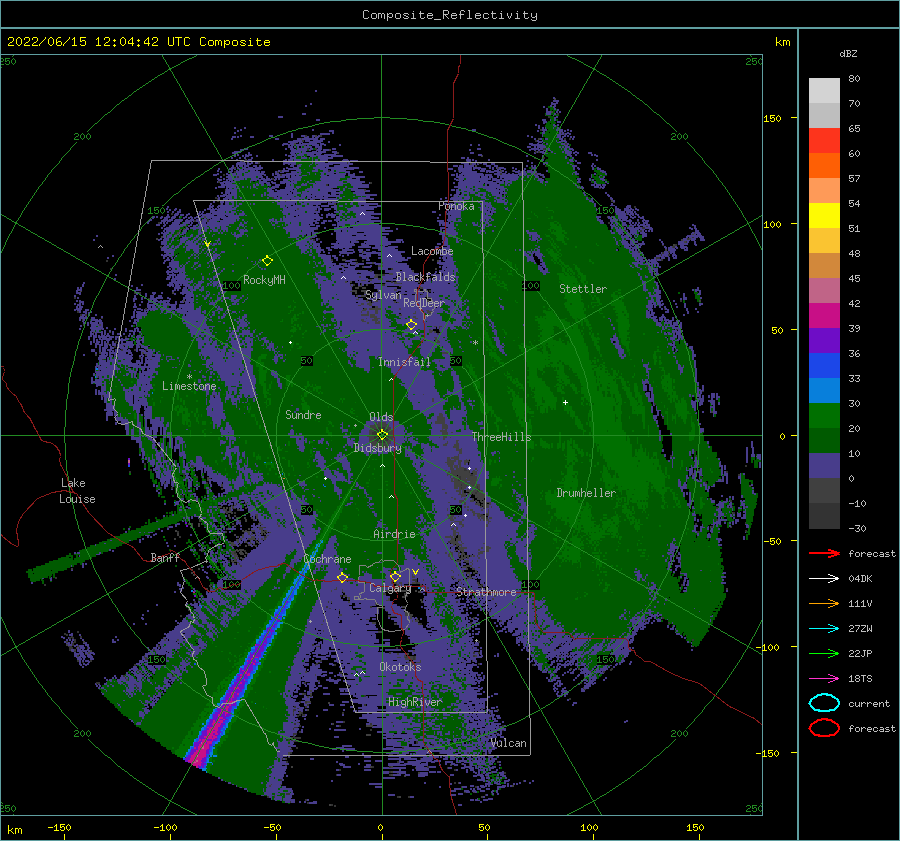Select the Lake Louise label
The width and height of the screenshot is (900, 841).
point(78,491)
